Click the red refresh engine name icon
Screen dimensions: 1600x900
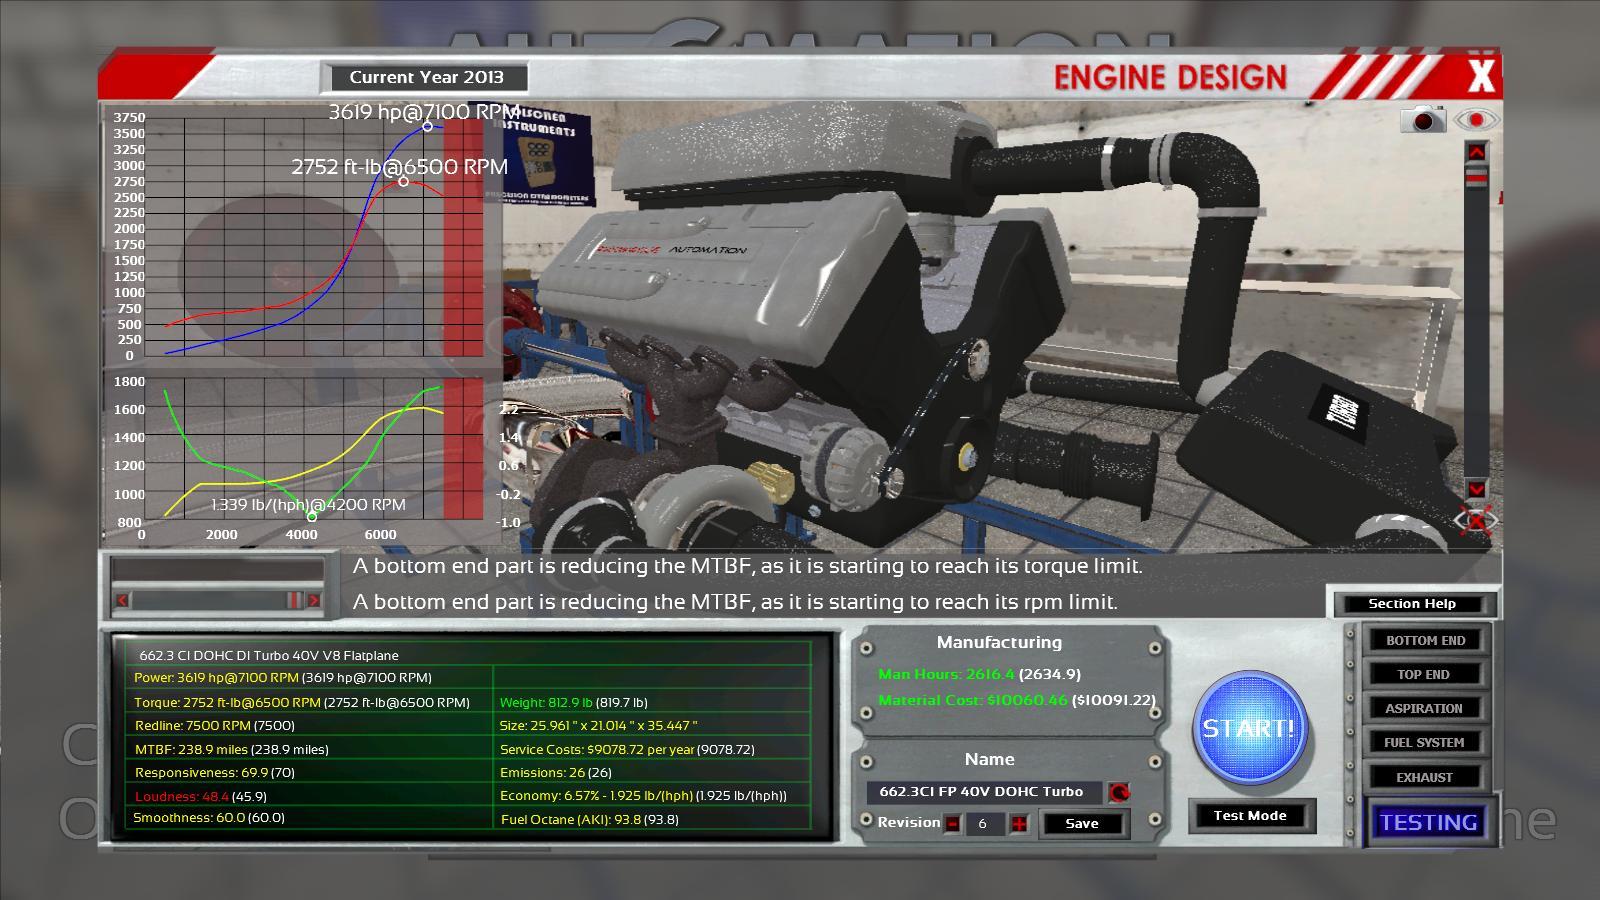(1119, 793)
